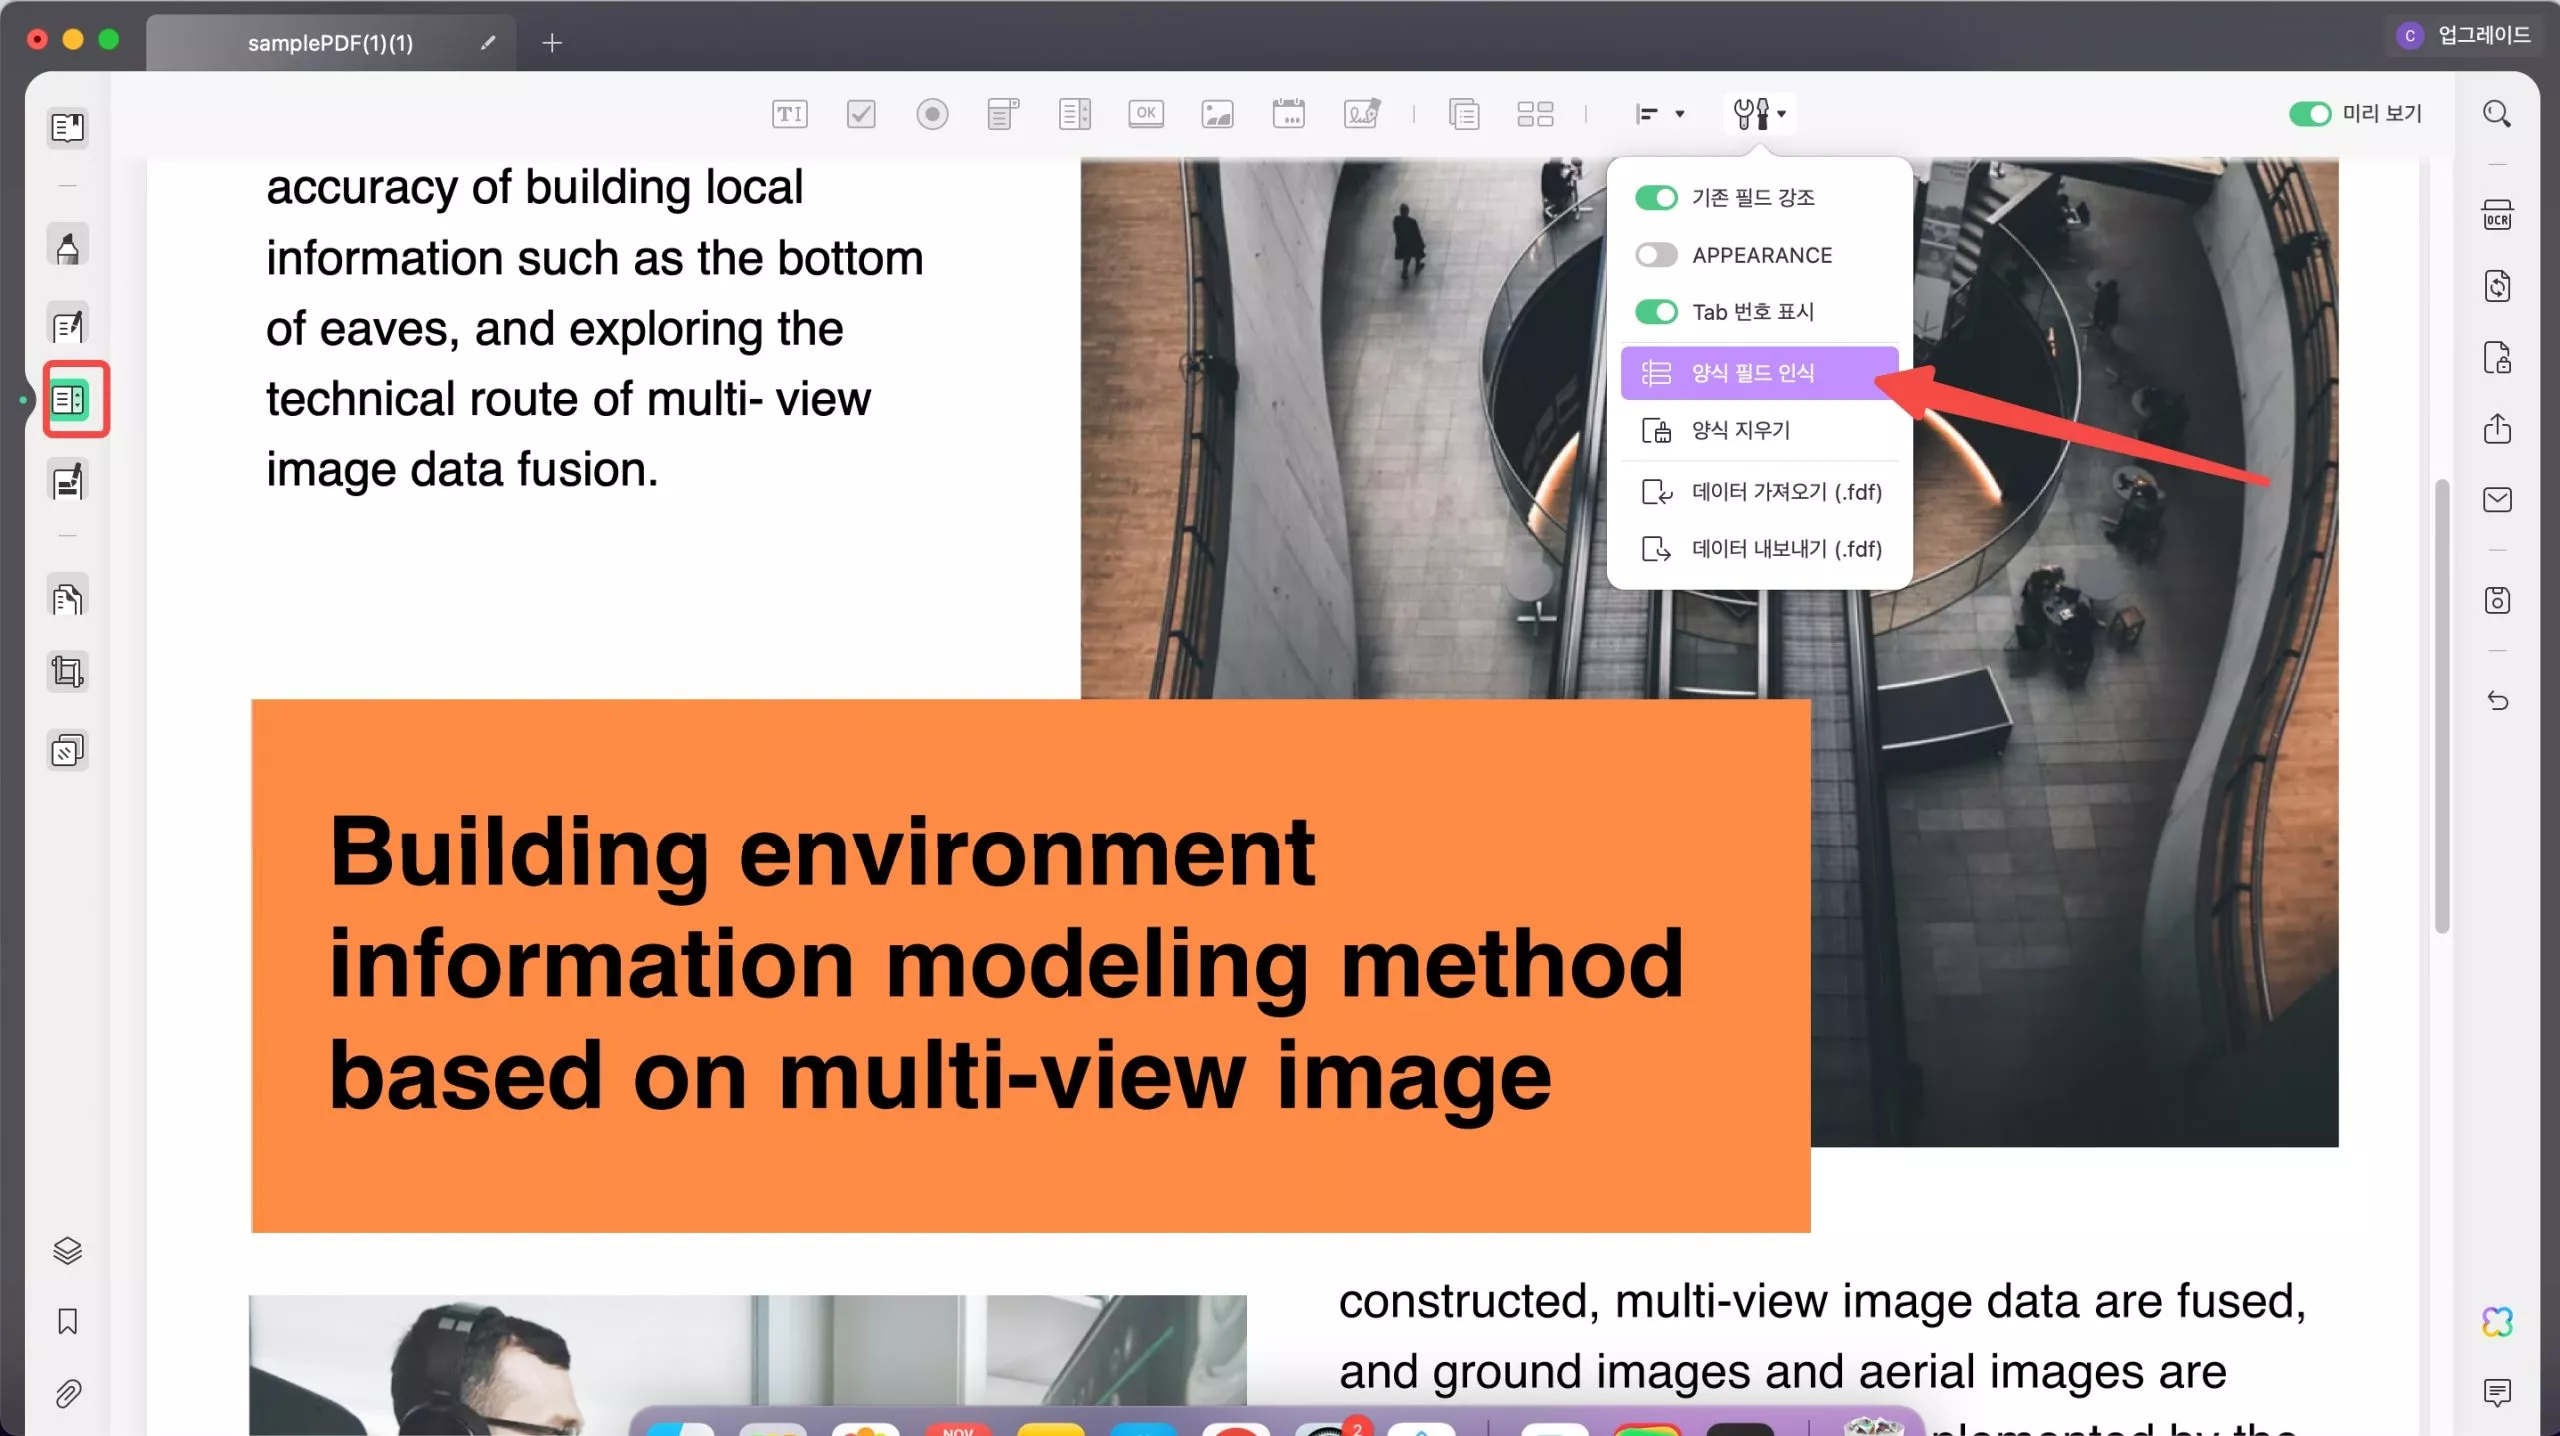Select the Image Field form tool

point(1217,114)
